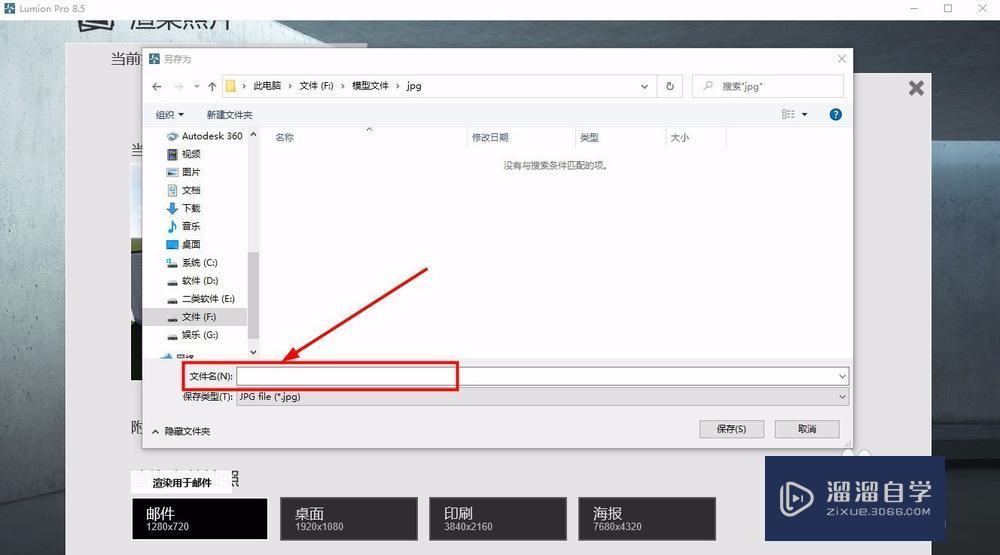Open the 组织 menu
This screenshot has width=1000, height=555.
tap(170, 115)
